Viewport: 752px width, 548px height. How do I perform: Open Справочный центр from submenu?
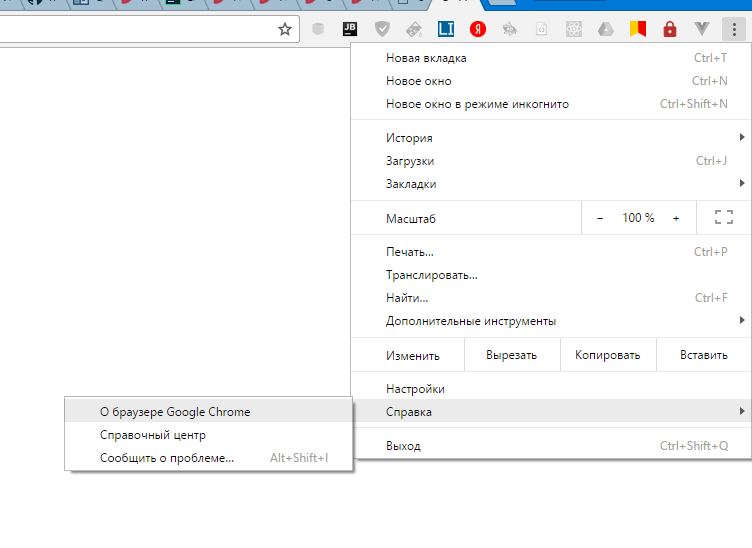click(152, 435)
